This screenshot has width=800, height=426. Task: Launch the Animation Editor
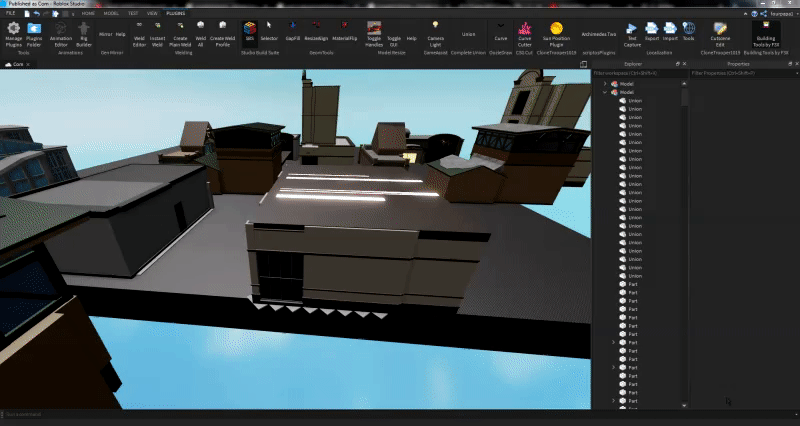tap(61, 34)
